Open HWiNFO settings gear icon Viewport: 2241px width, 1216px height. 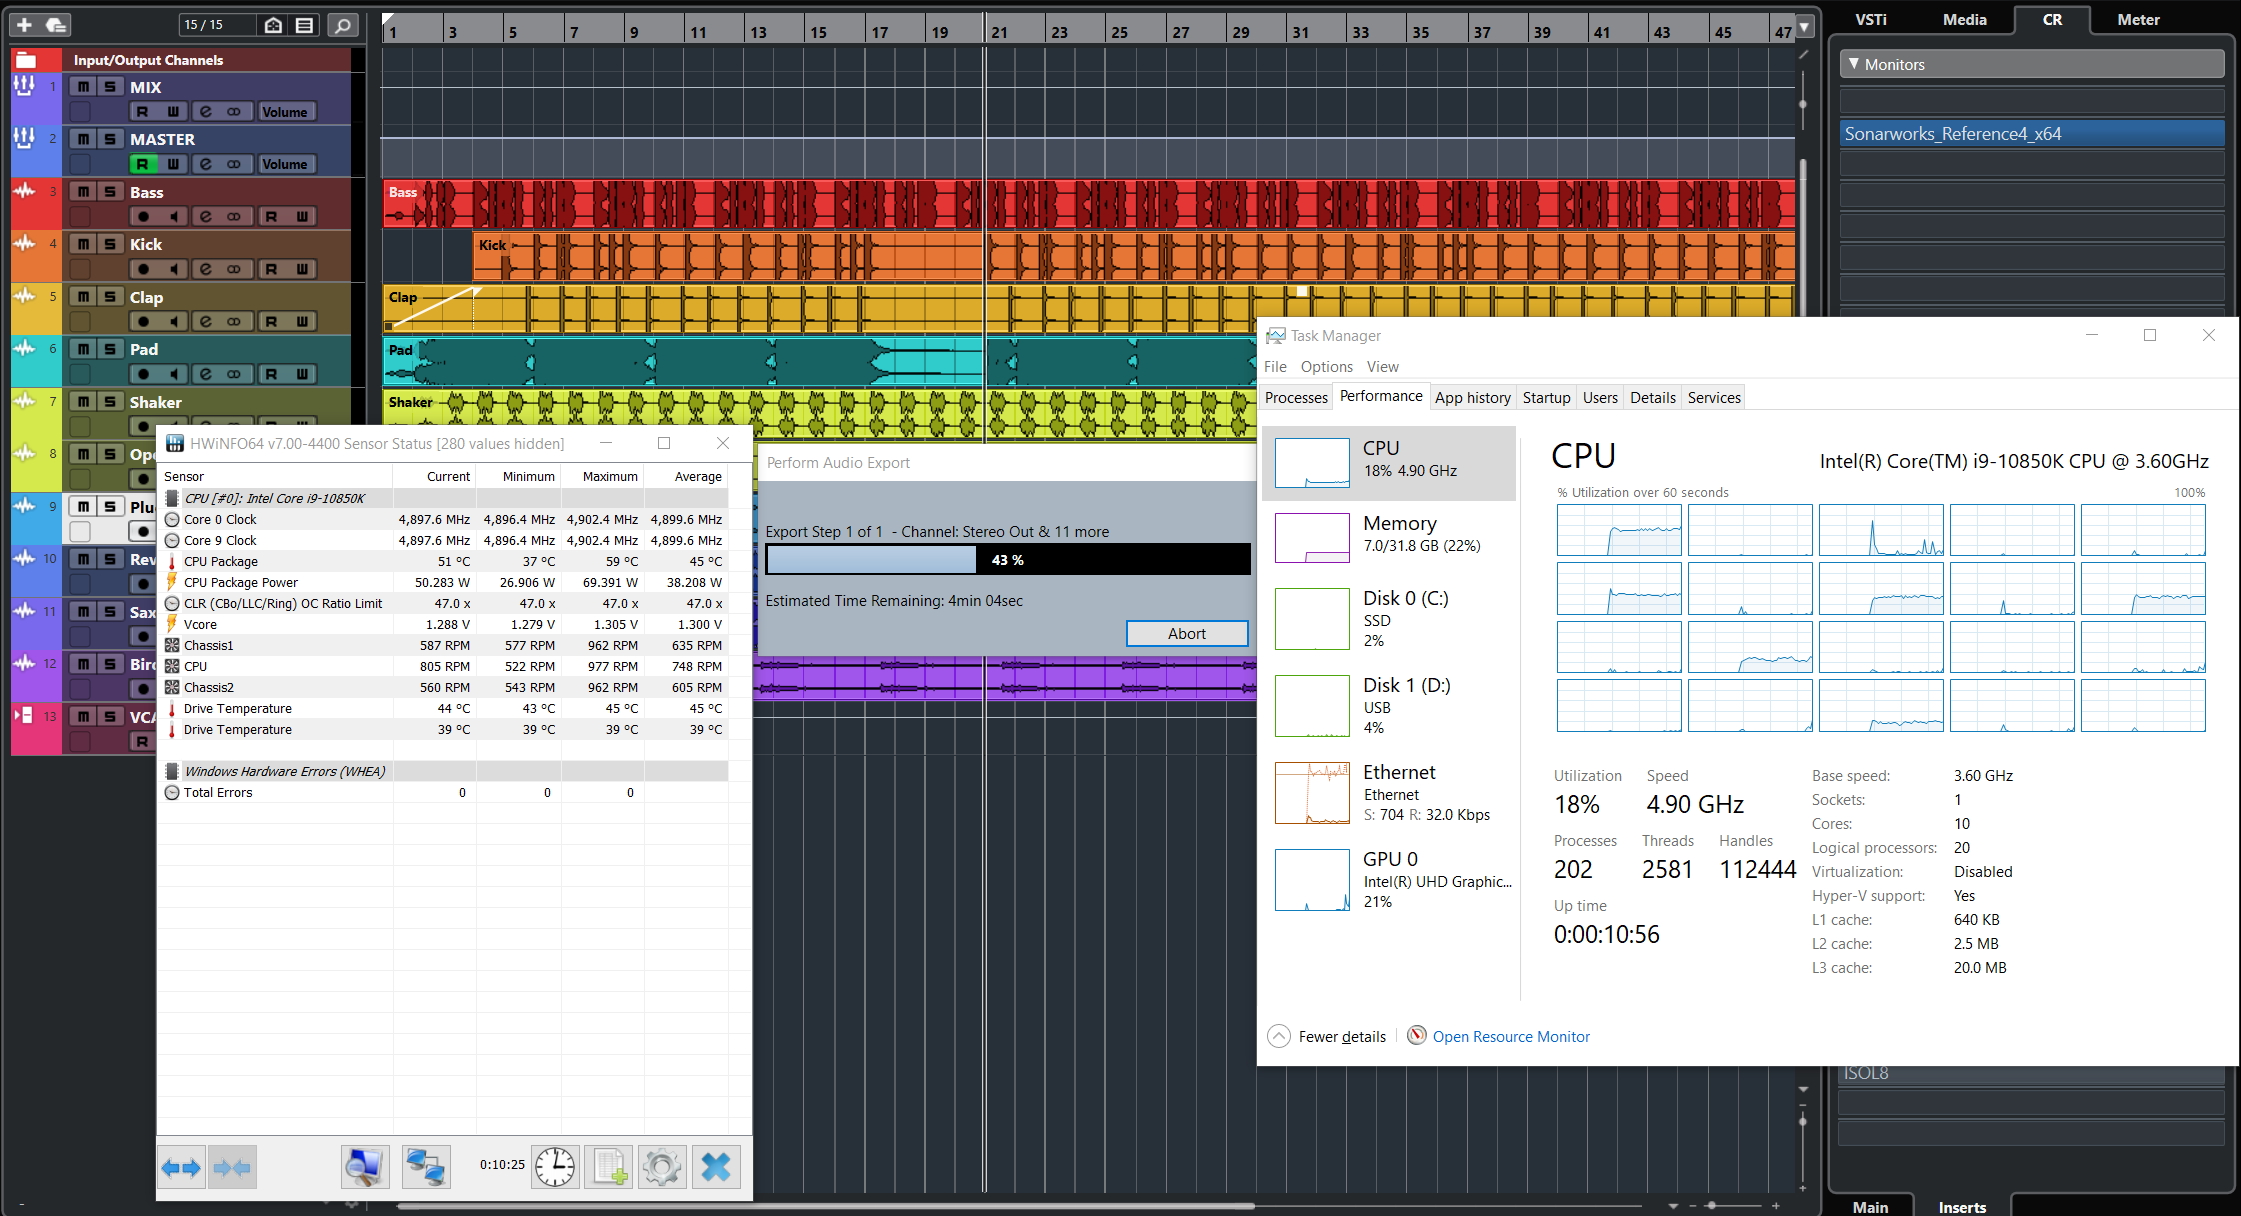coord(661,1166)
